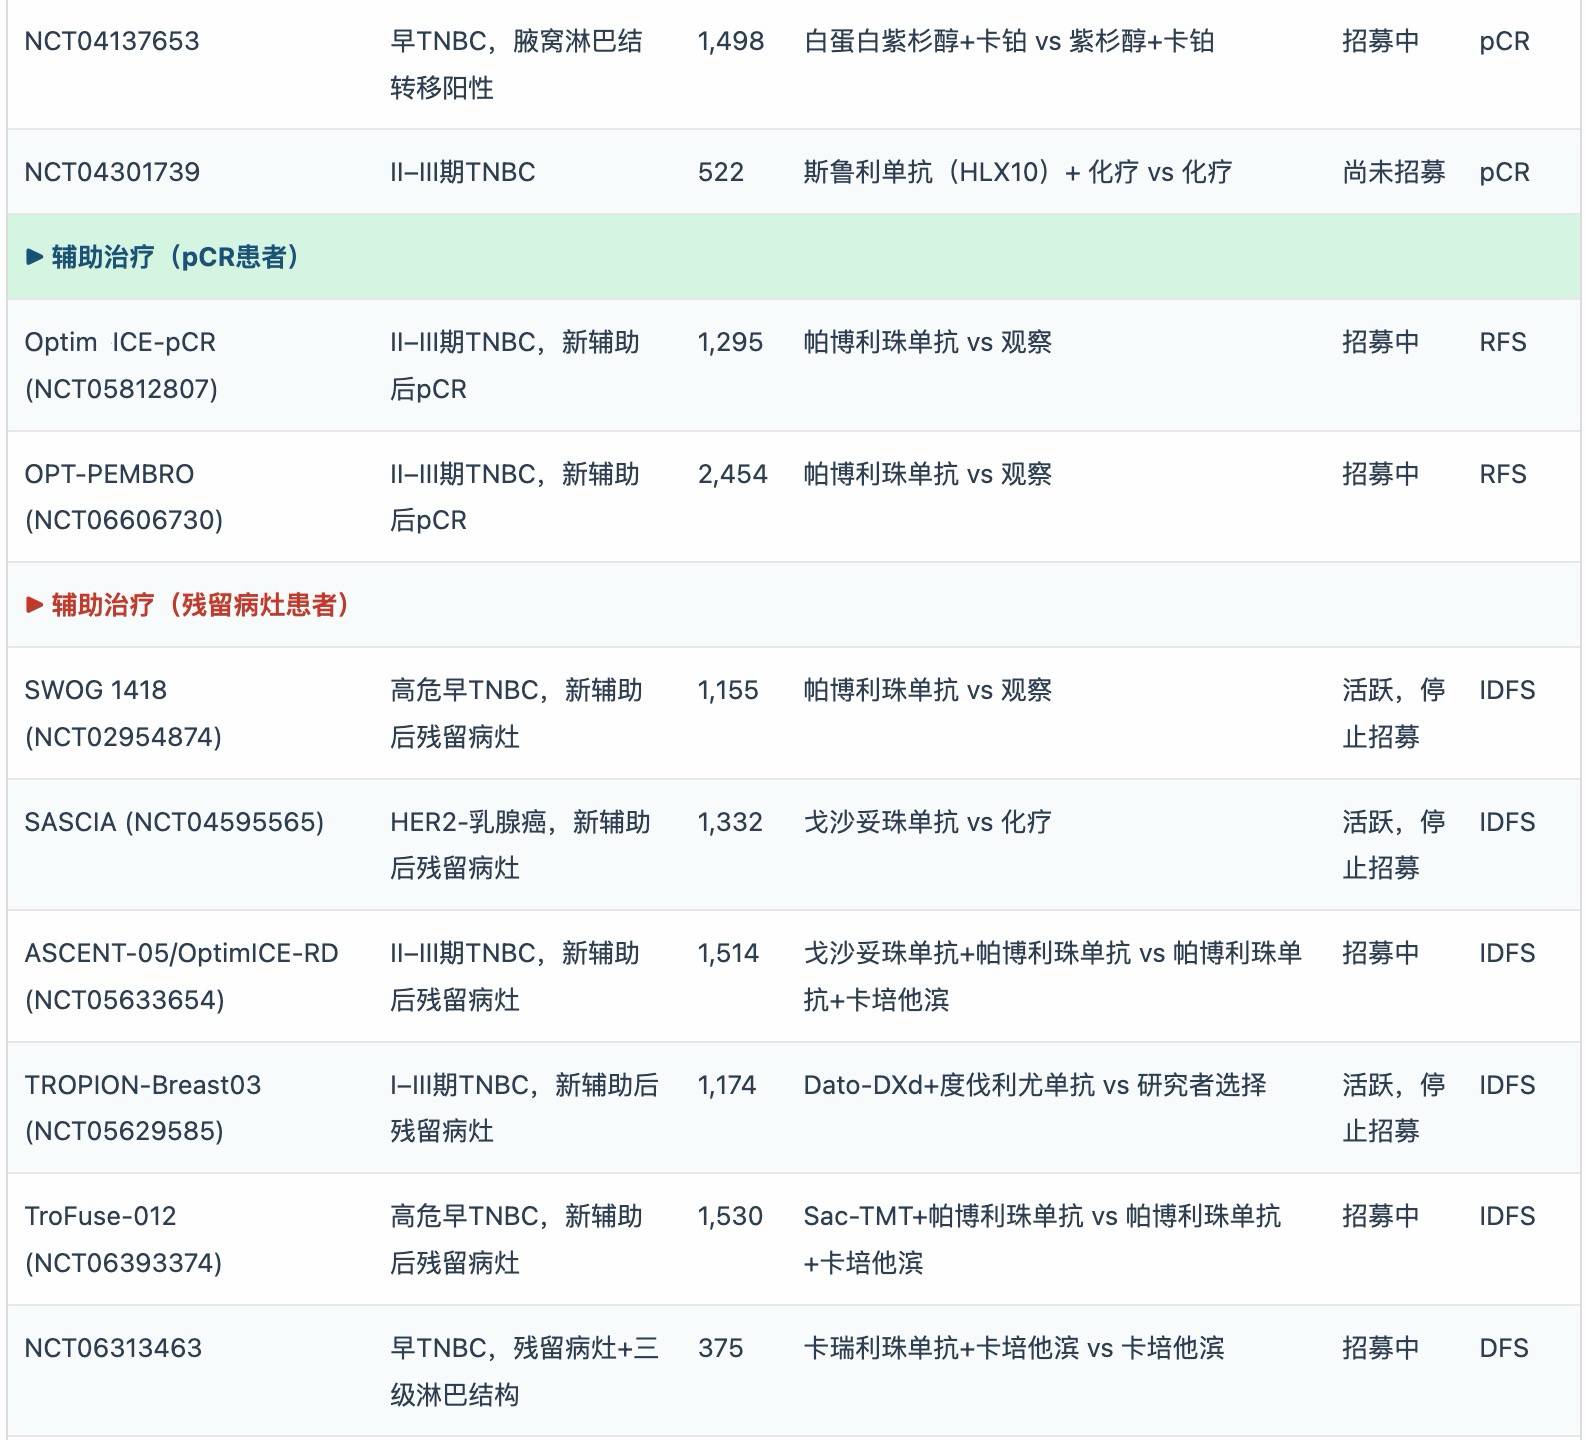
Task: Select trial ID NCT04301739
Action: click(x=112, y=172)
